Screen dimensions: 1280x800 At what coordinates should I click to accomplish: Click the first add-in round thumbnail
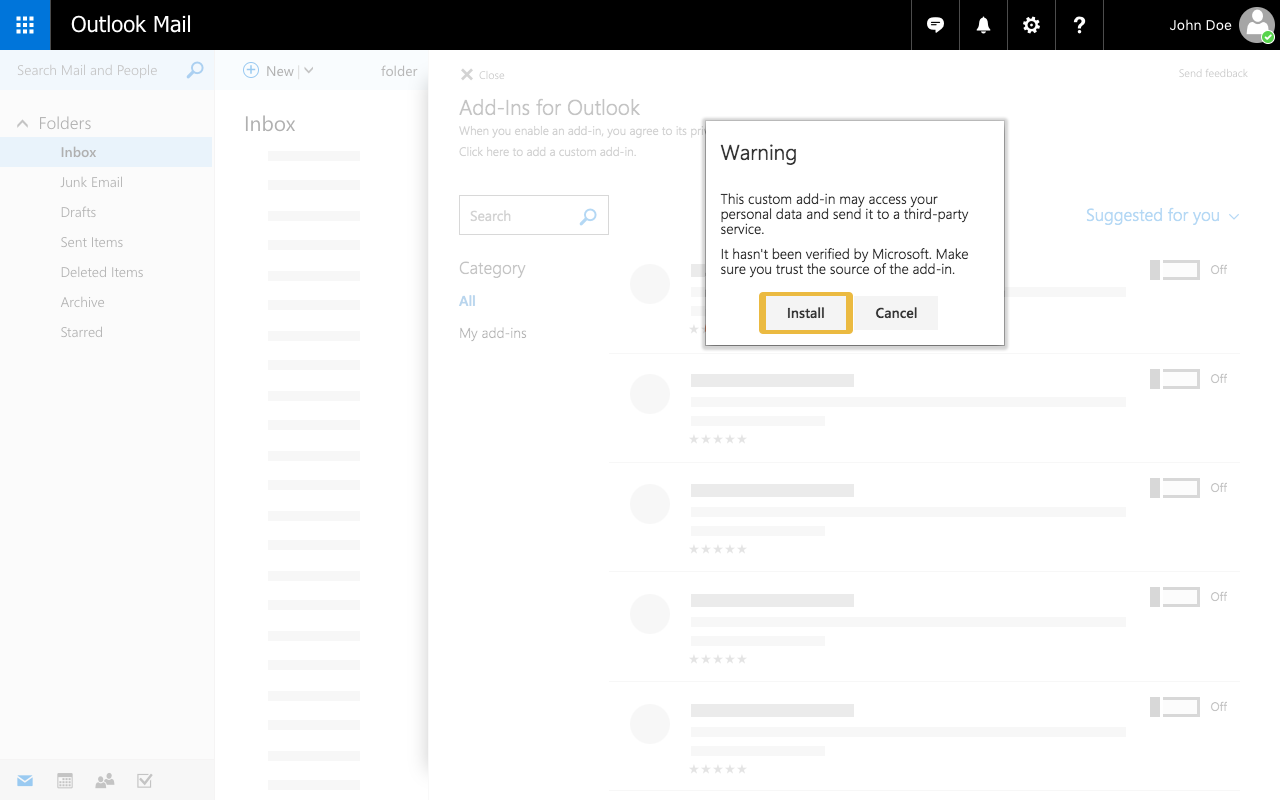point(650,285)
